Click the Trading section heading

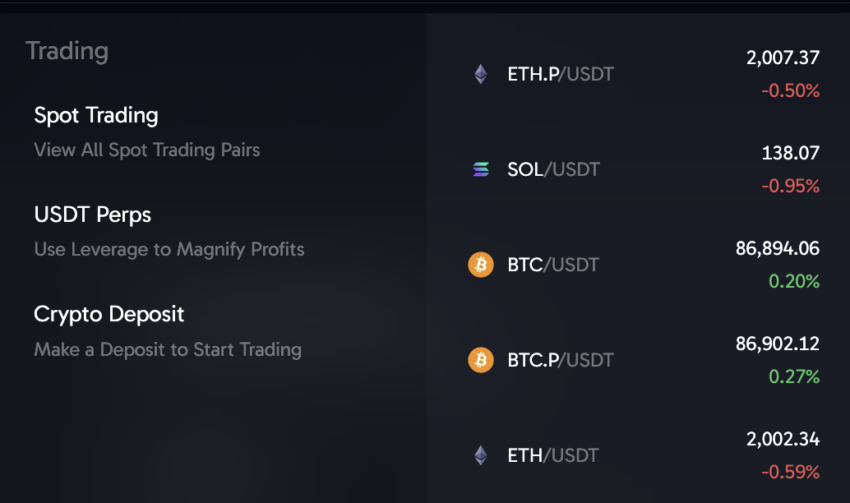click(x=67, y=51)
